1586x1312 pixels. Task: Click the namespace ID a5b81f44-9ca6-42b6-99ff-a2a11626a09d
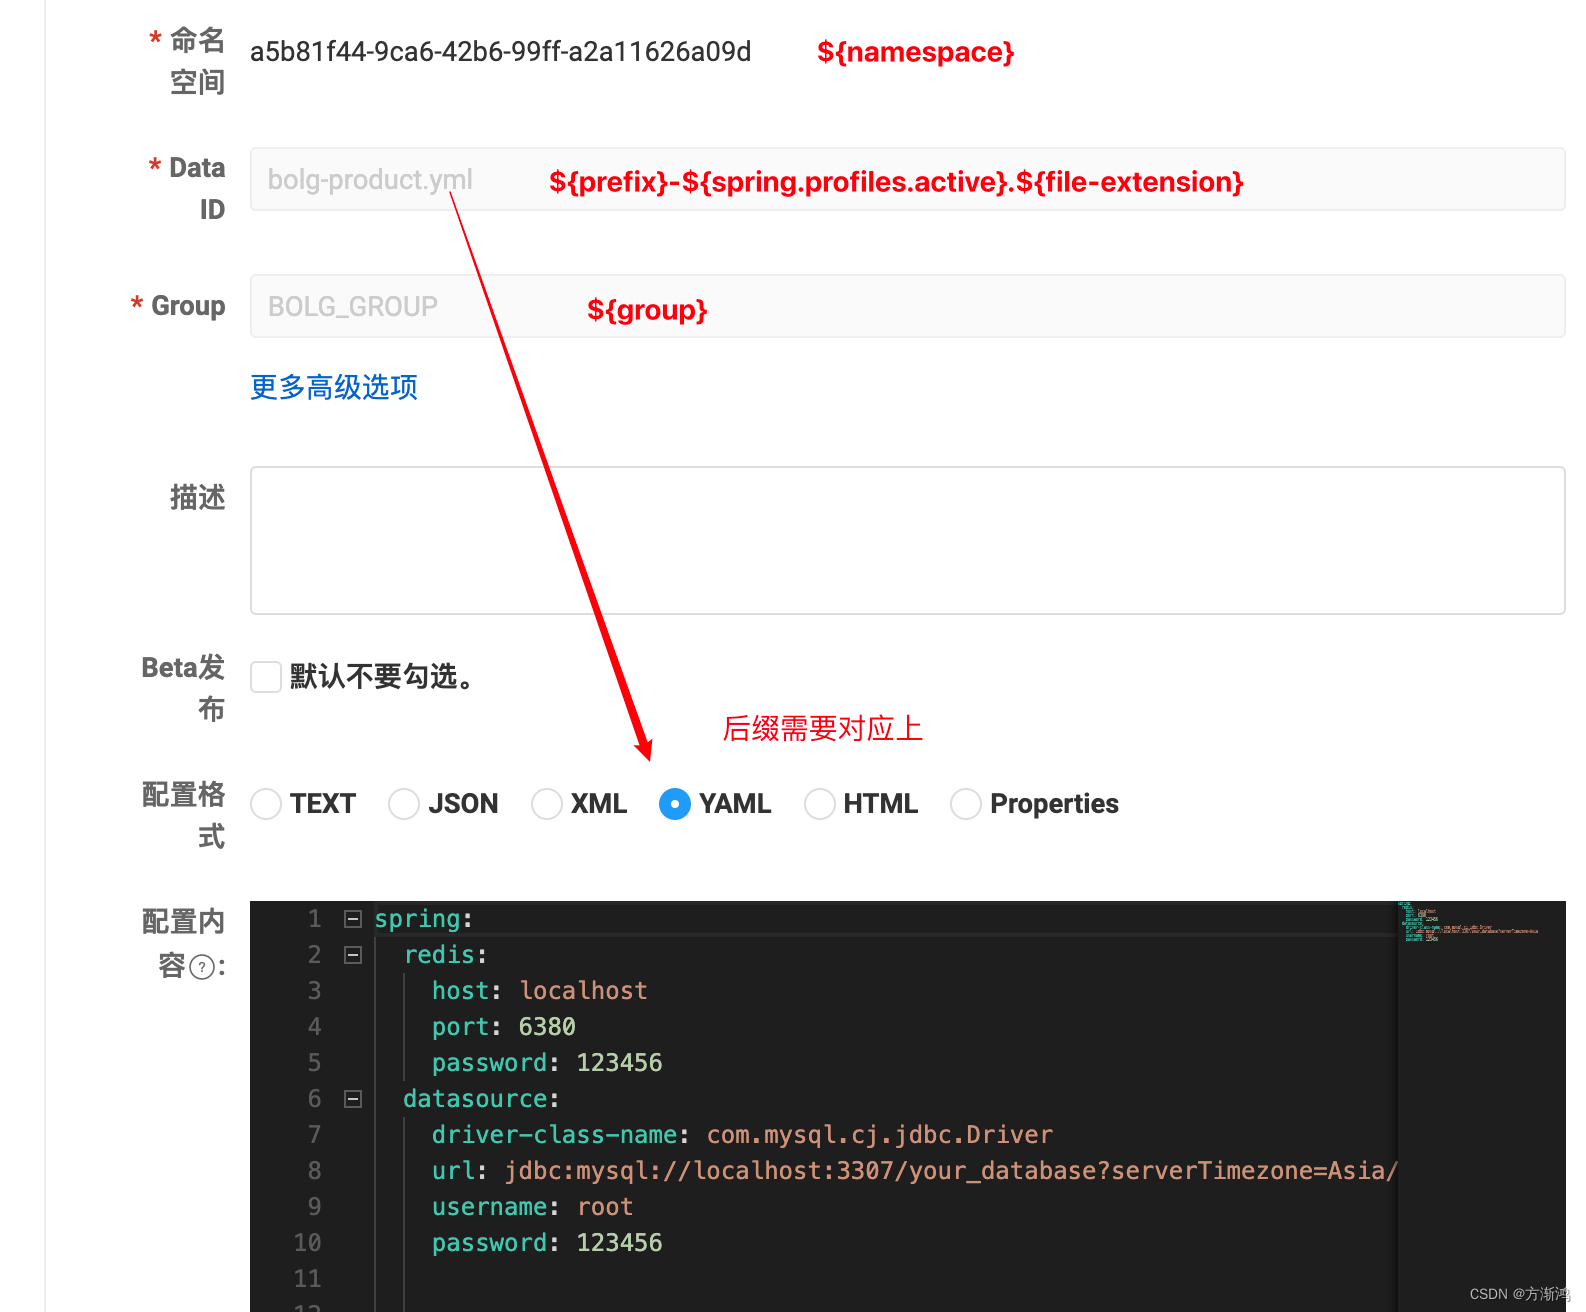[x=500, y=52]
